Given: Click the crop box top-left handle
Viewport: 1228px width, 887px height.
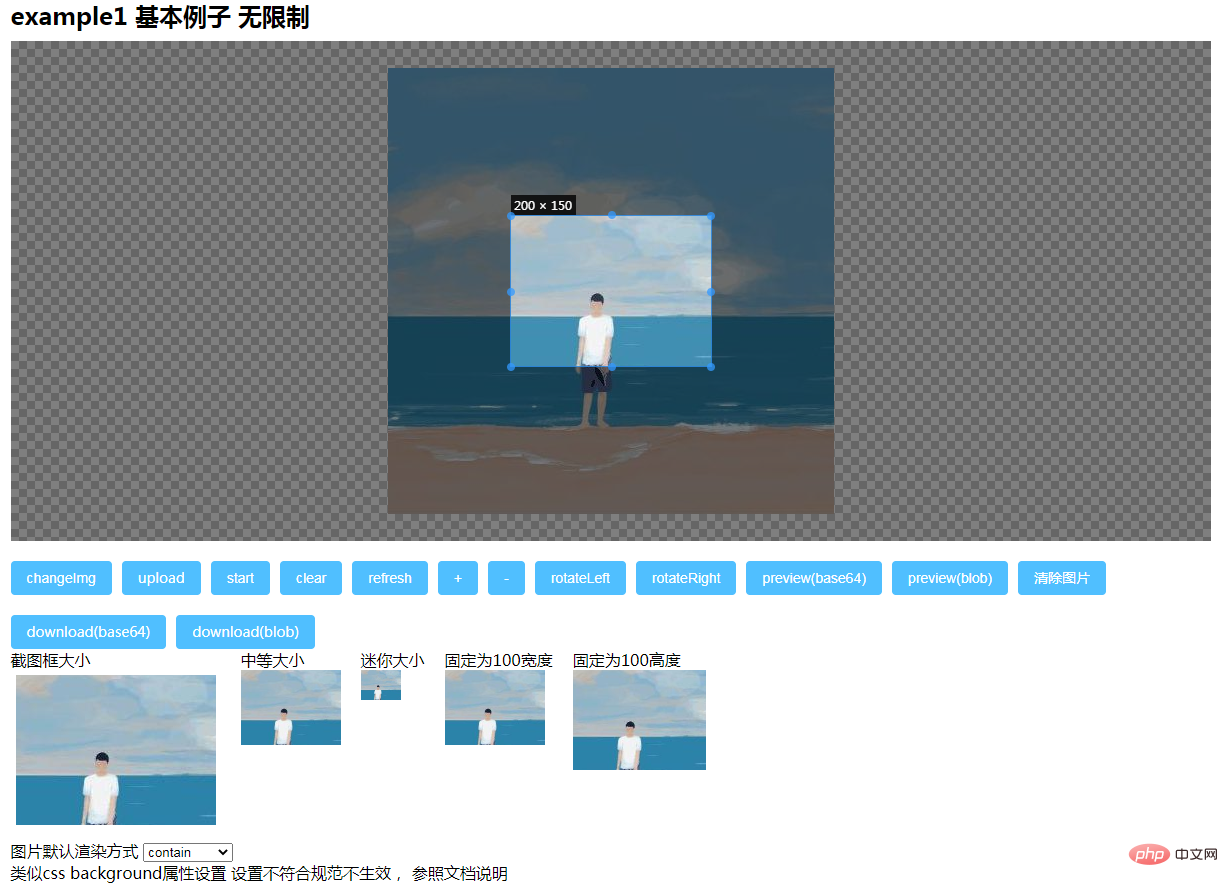Looking at the screenshot, I should click(511, 216).
